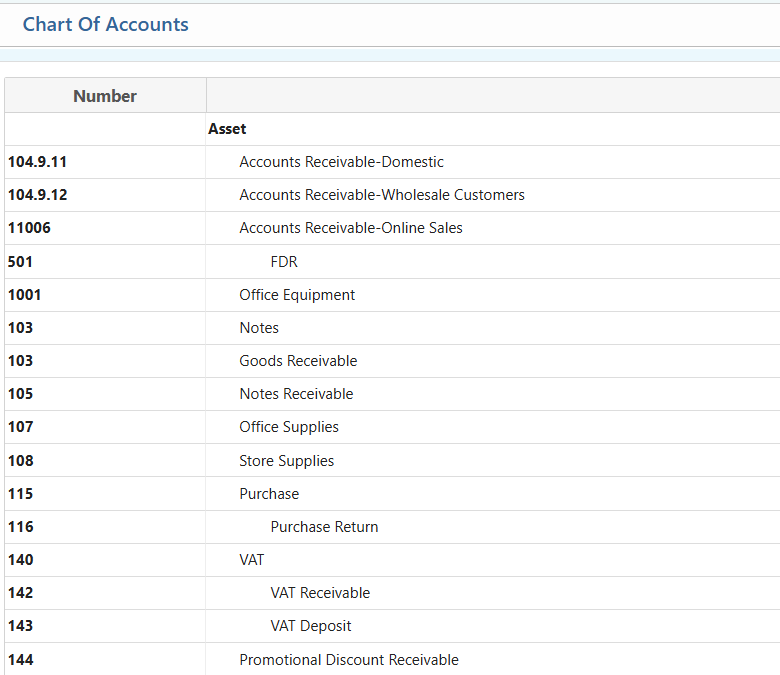Screen dimensions: 780x675
Task: Open the VAT Receivable sub-account
Action: click(x=320, y=593)
